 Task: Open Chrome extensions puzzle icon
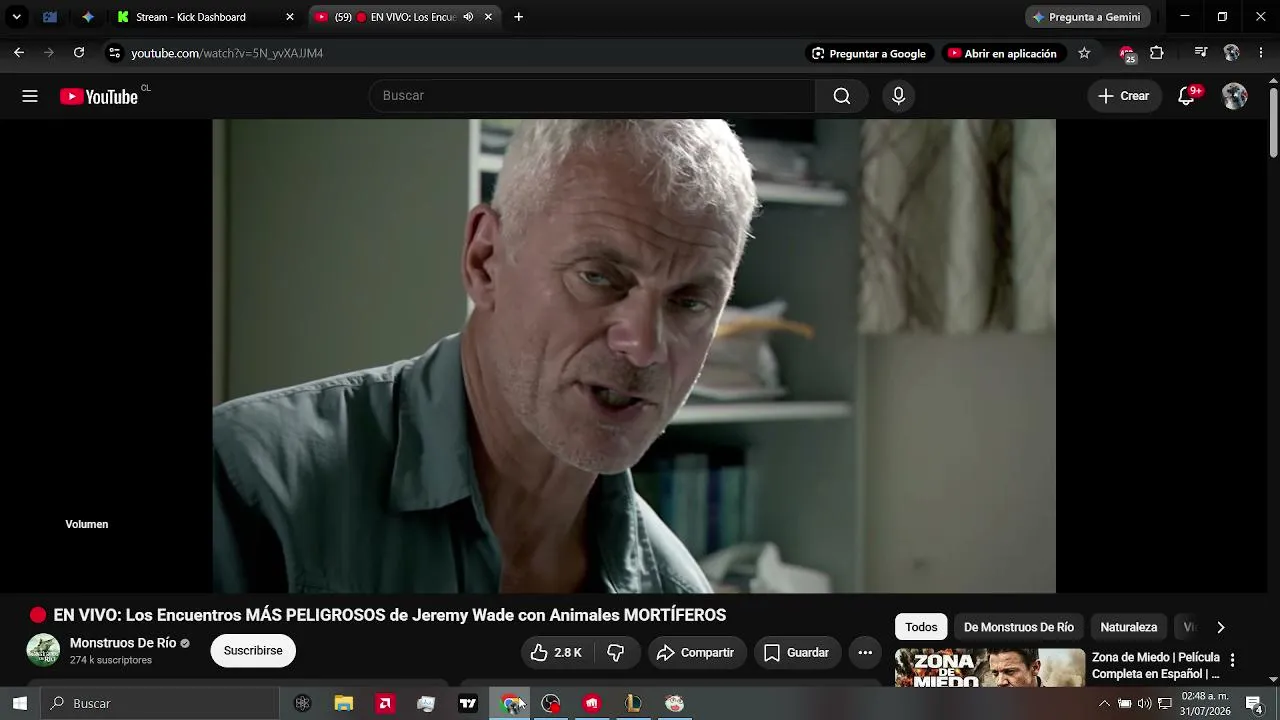point(1157,53)
